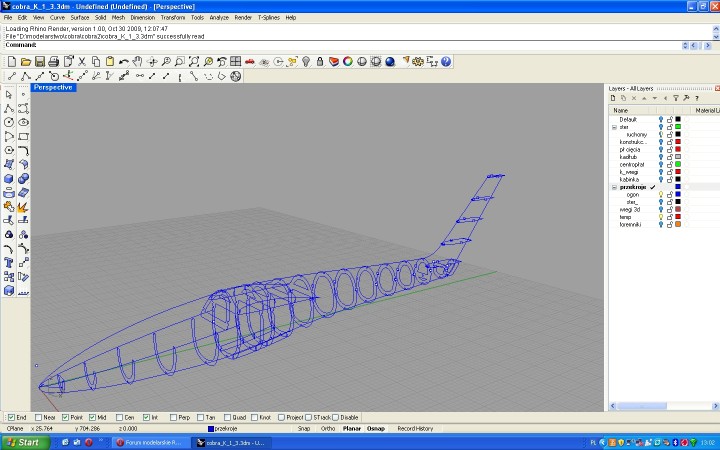Toggle the Point osnap checkbox
Image resolution: width=720 pixels, height=450 pixels.
pyautogui.click(x=66, y=417)
